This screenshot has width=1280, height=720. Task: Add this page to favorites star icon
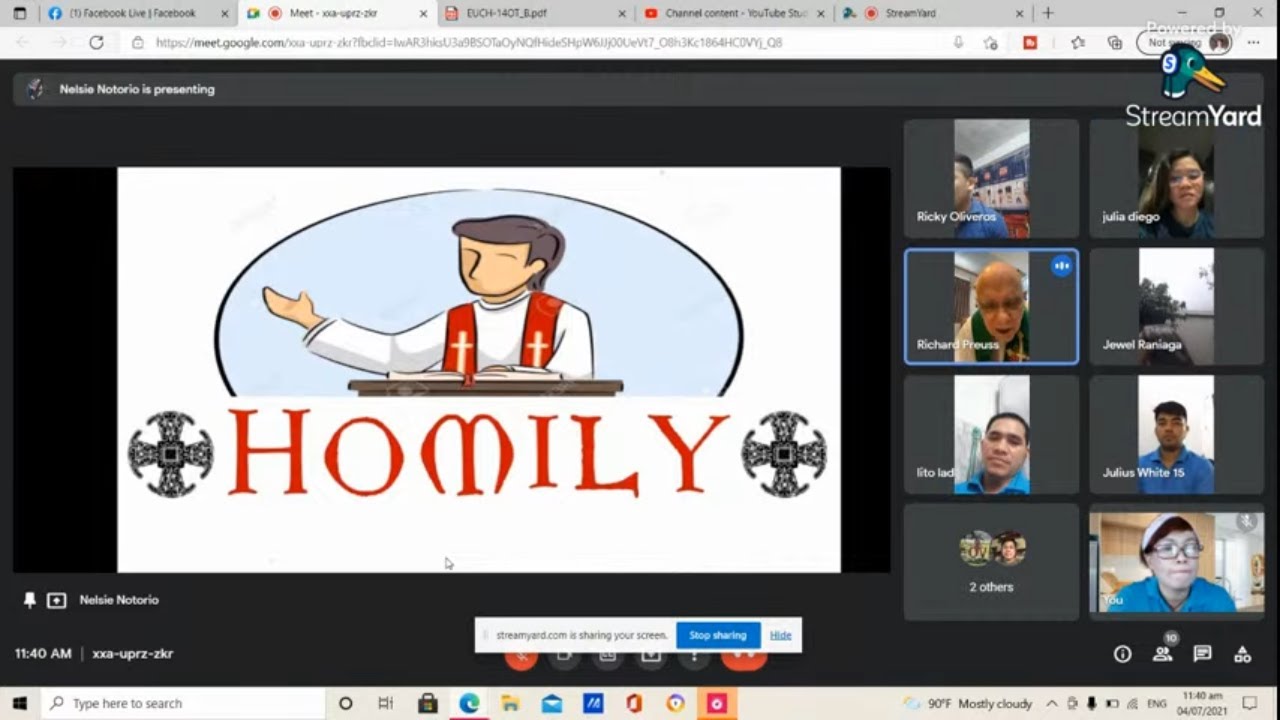point(990,42)
